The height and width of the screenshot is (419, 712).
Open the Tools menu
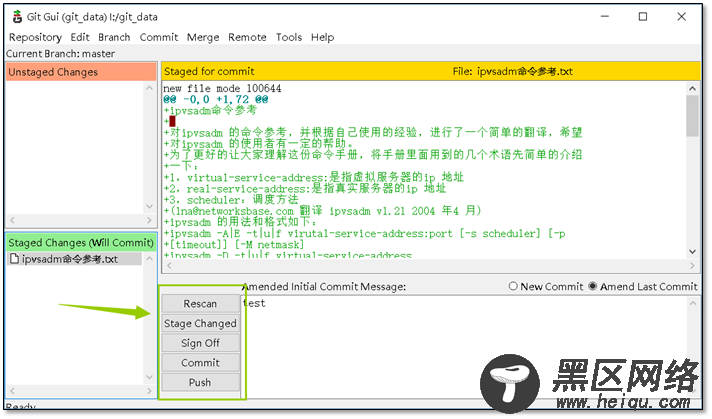289,37
